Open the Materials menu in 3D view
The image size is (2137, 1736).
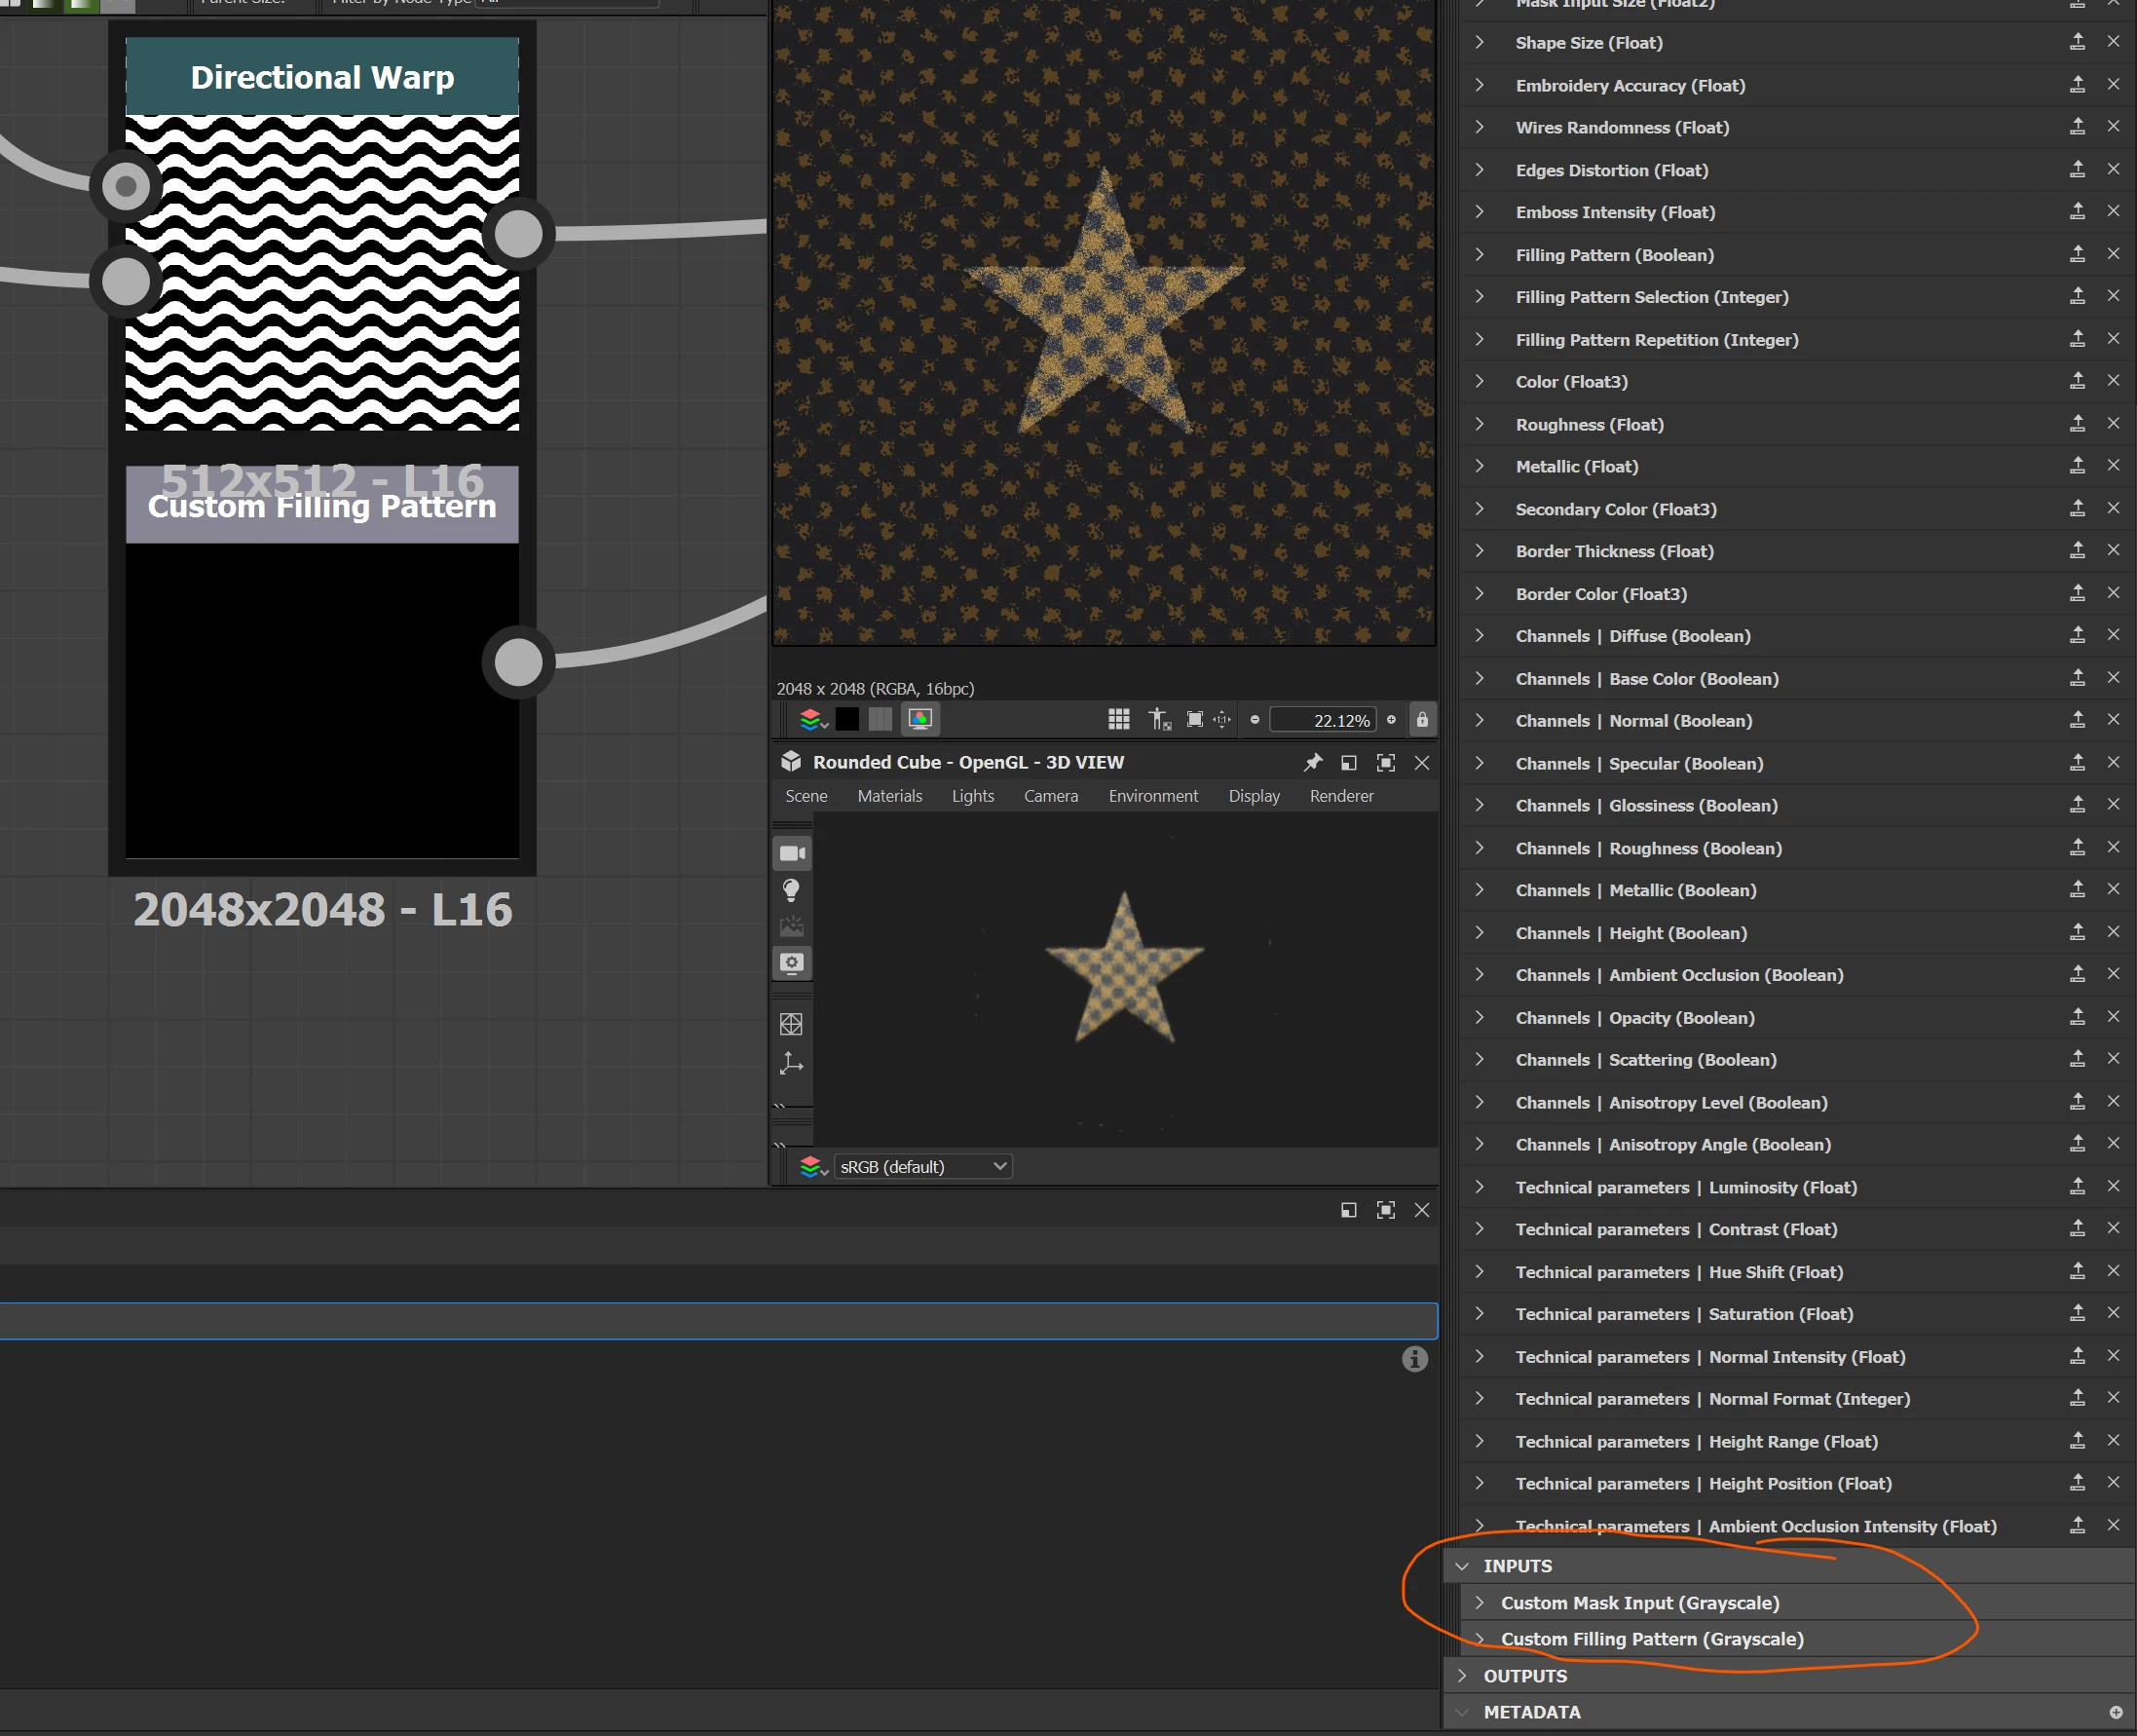[889, 796]
